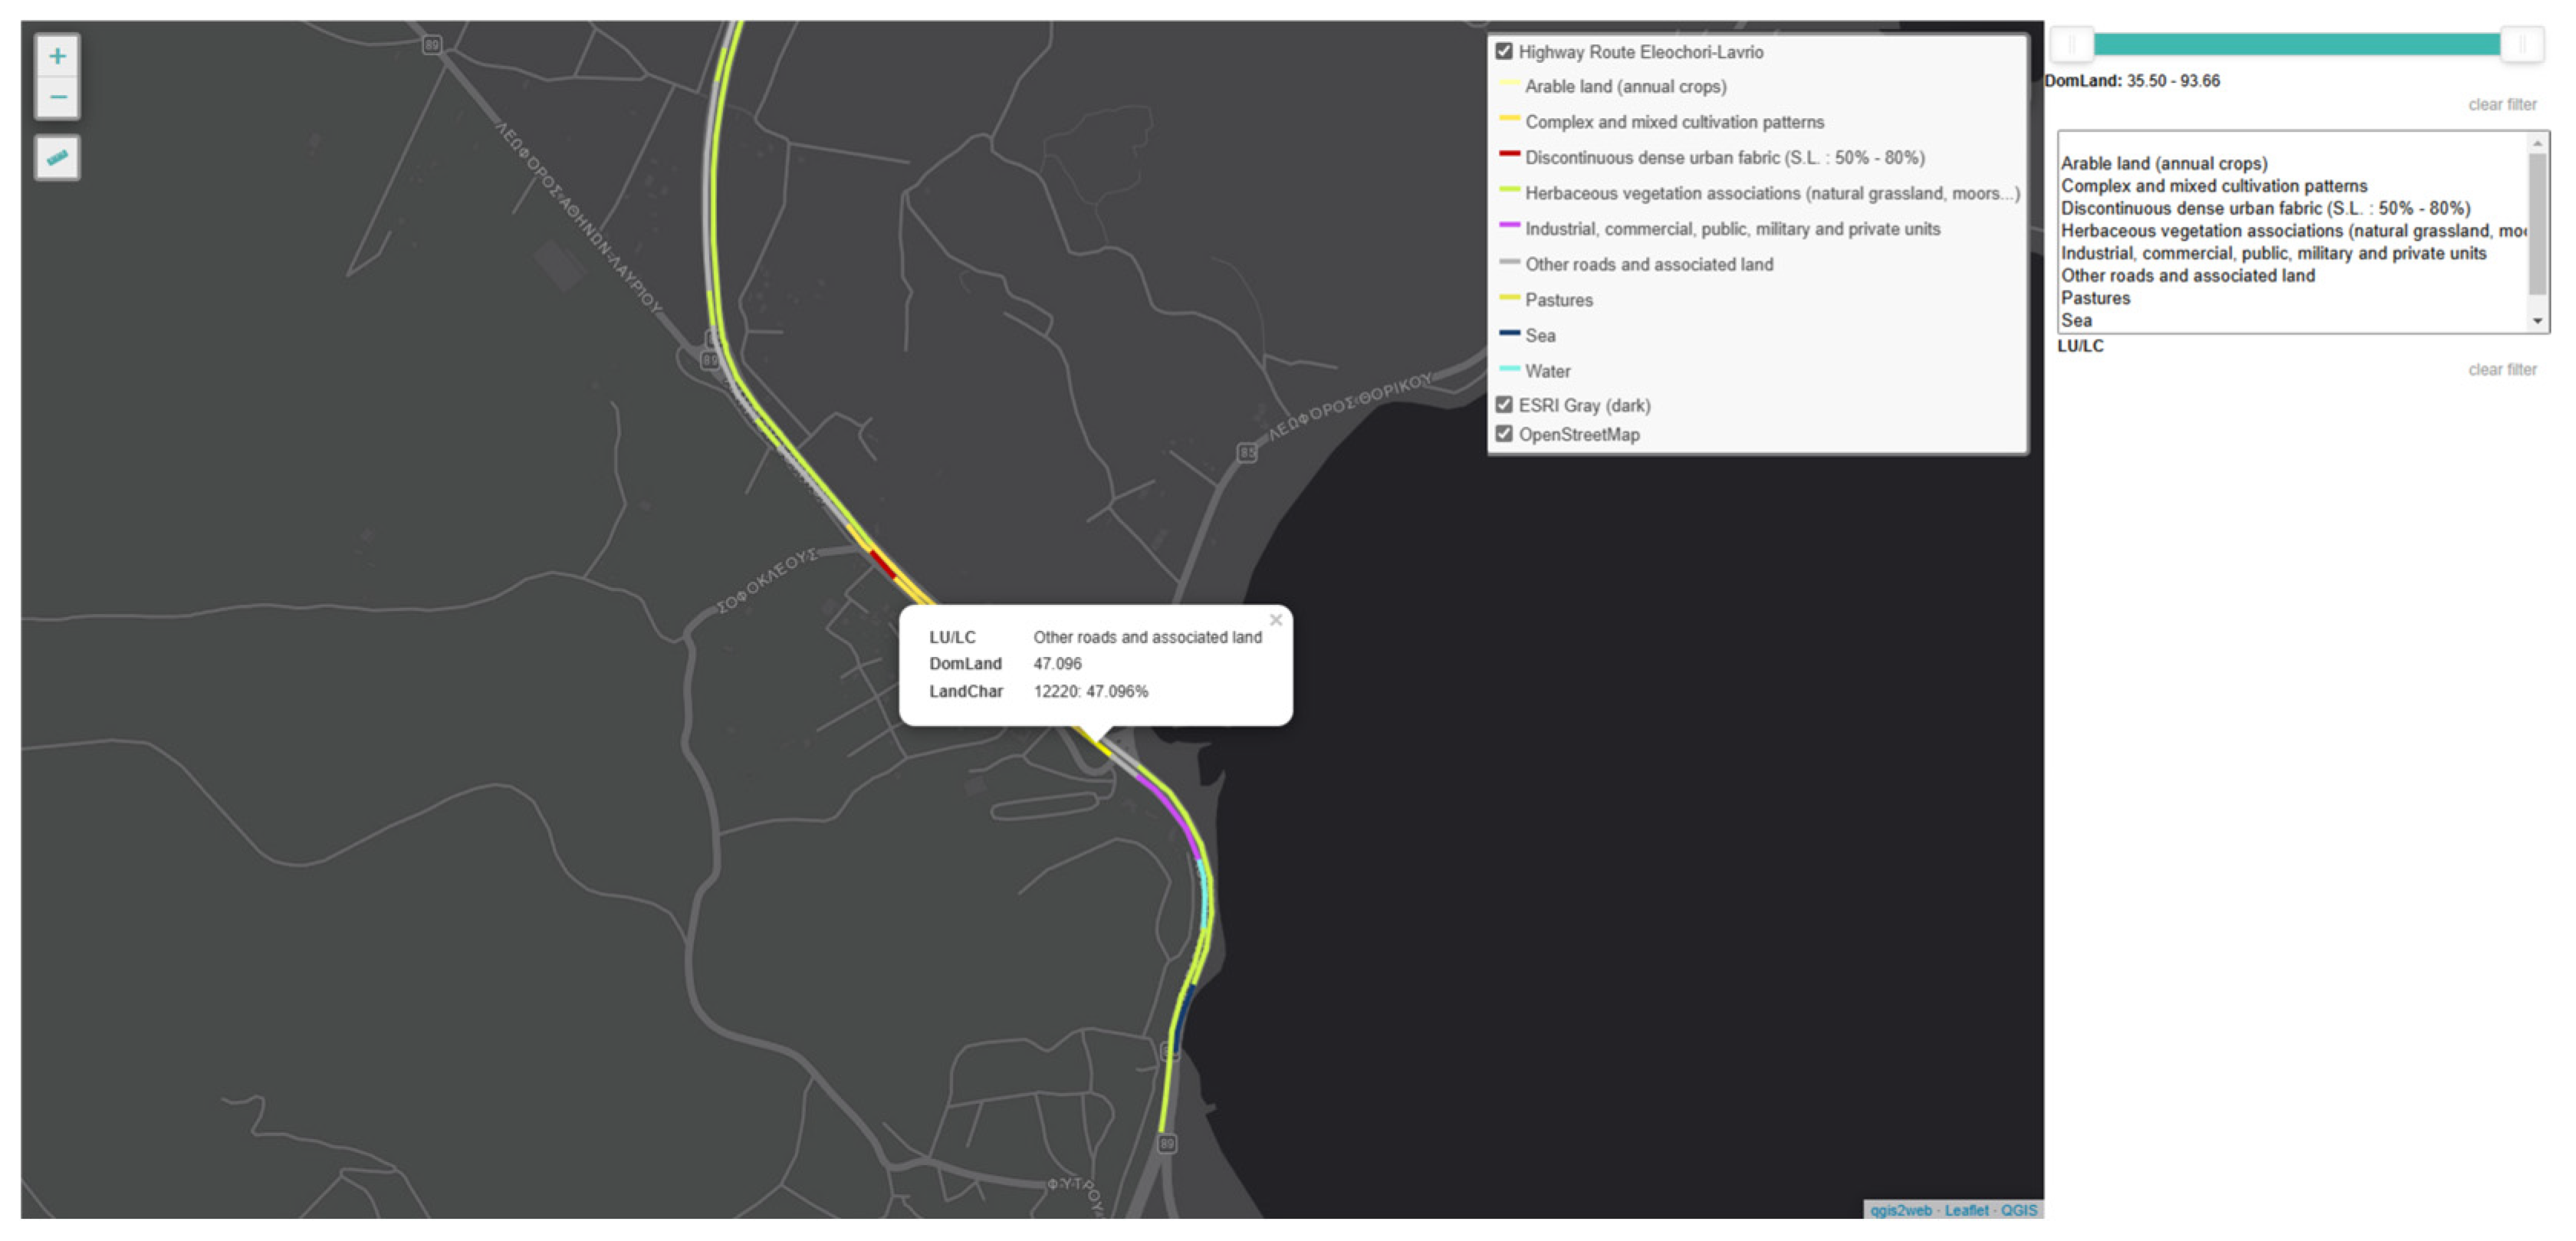
Task: Toggle Highway Route Eleochori-Lavrio layer checkbox
Action: click(1503, 51)
